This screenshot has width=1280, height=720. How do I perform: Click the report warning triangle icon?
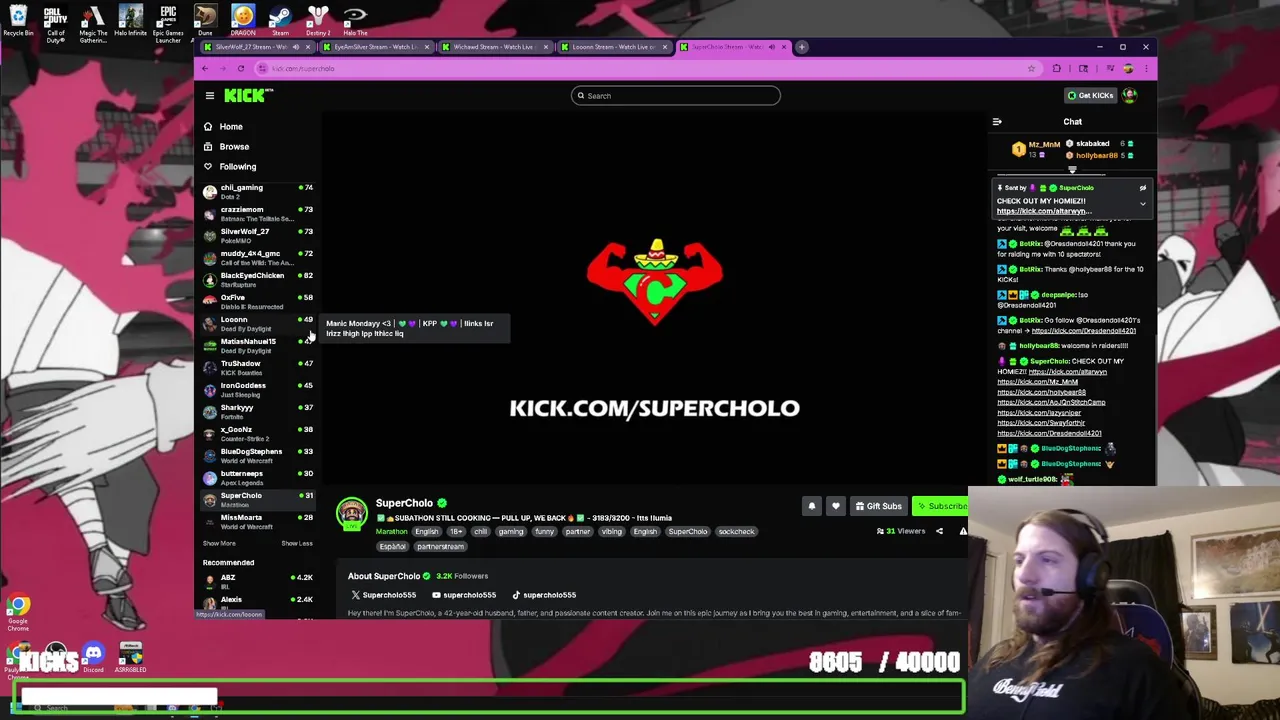(x=963, y=531)
